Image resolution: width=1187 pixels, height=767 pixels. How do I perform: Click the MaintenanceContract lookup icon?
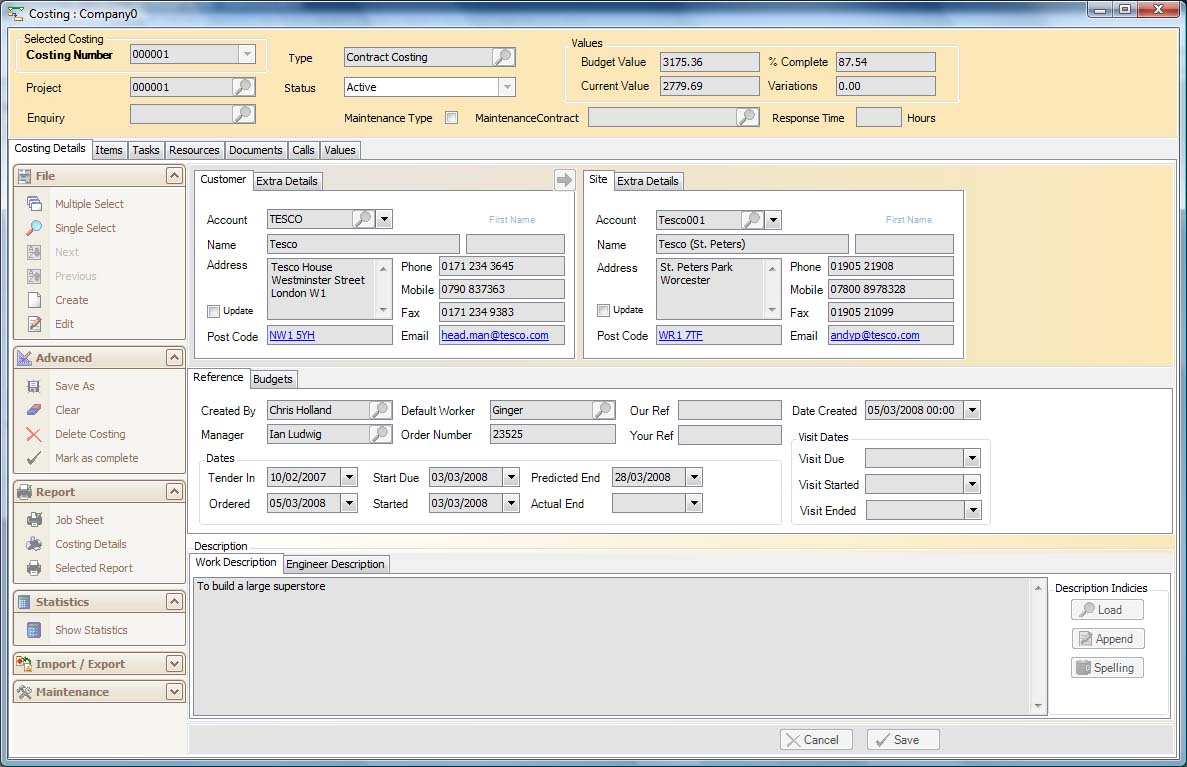click(747, 117)
